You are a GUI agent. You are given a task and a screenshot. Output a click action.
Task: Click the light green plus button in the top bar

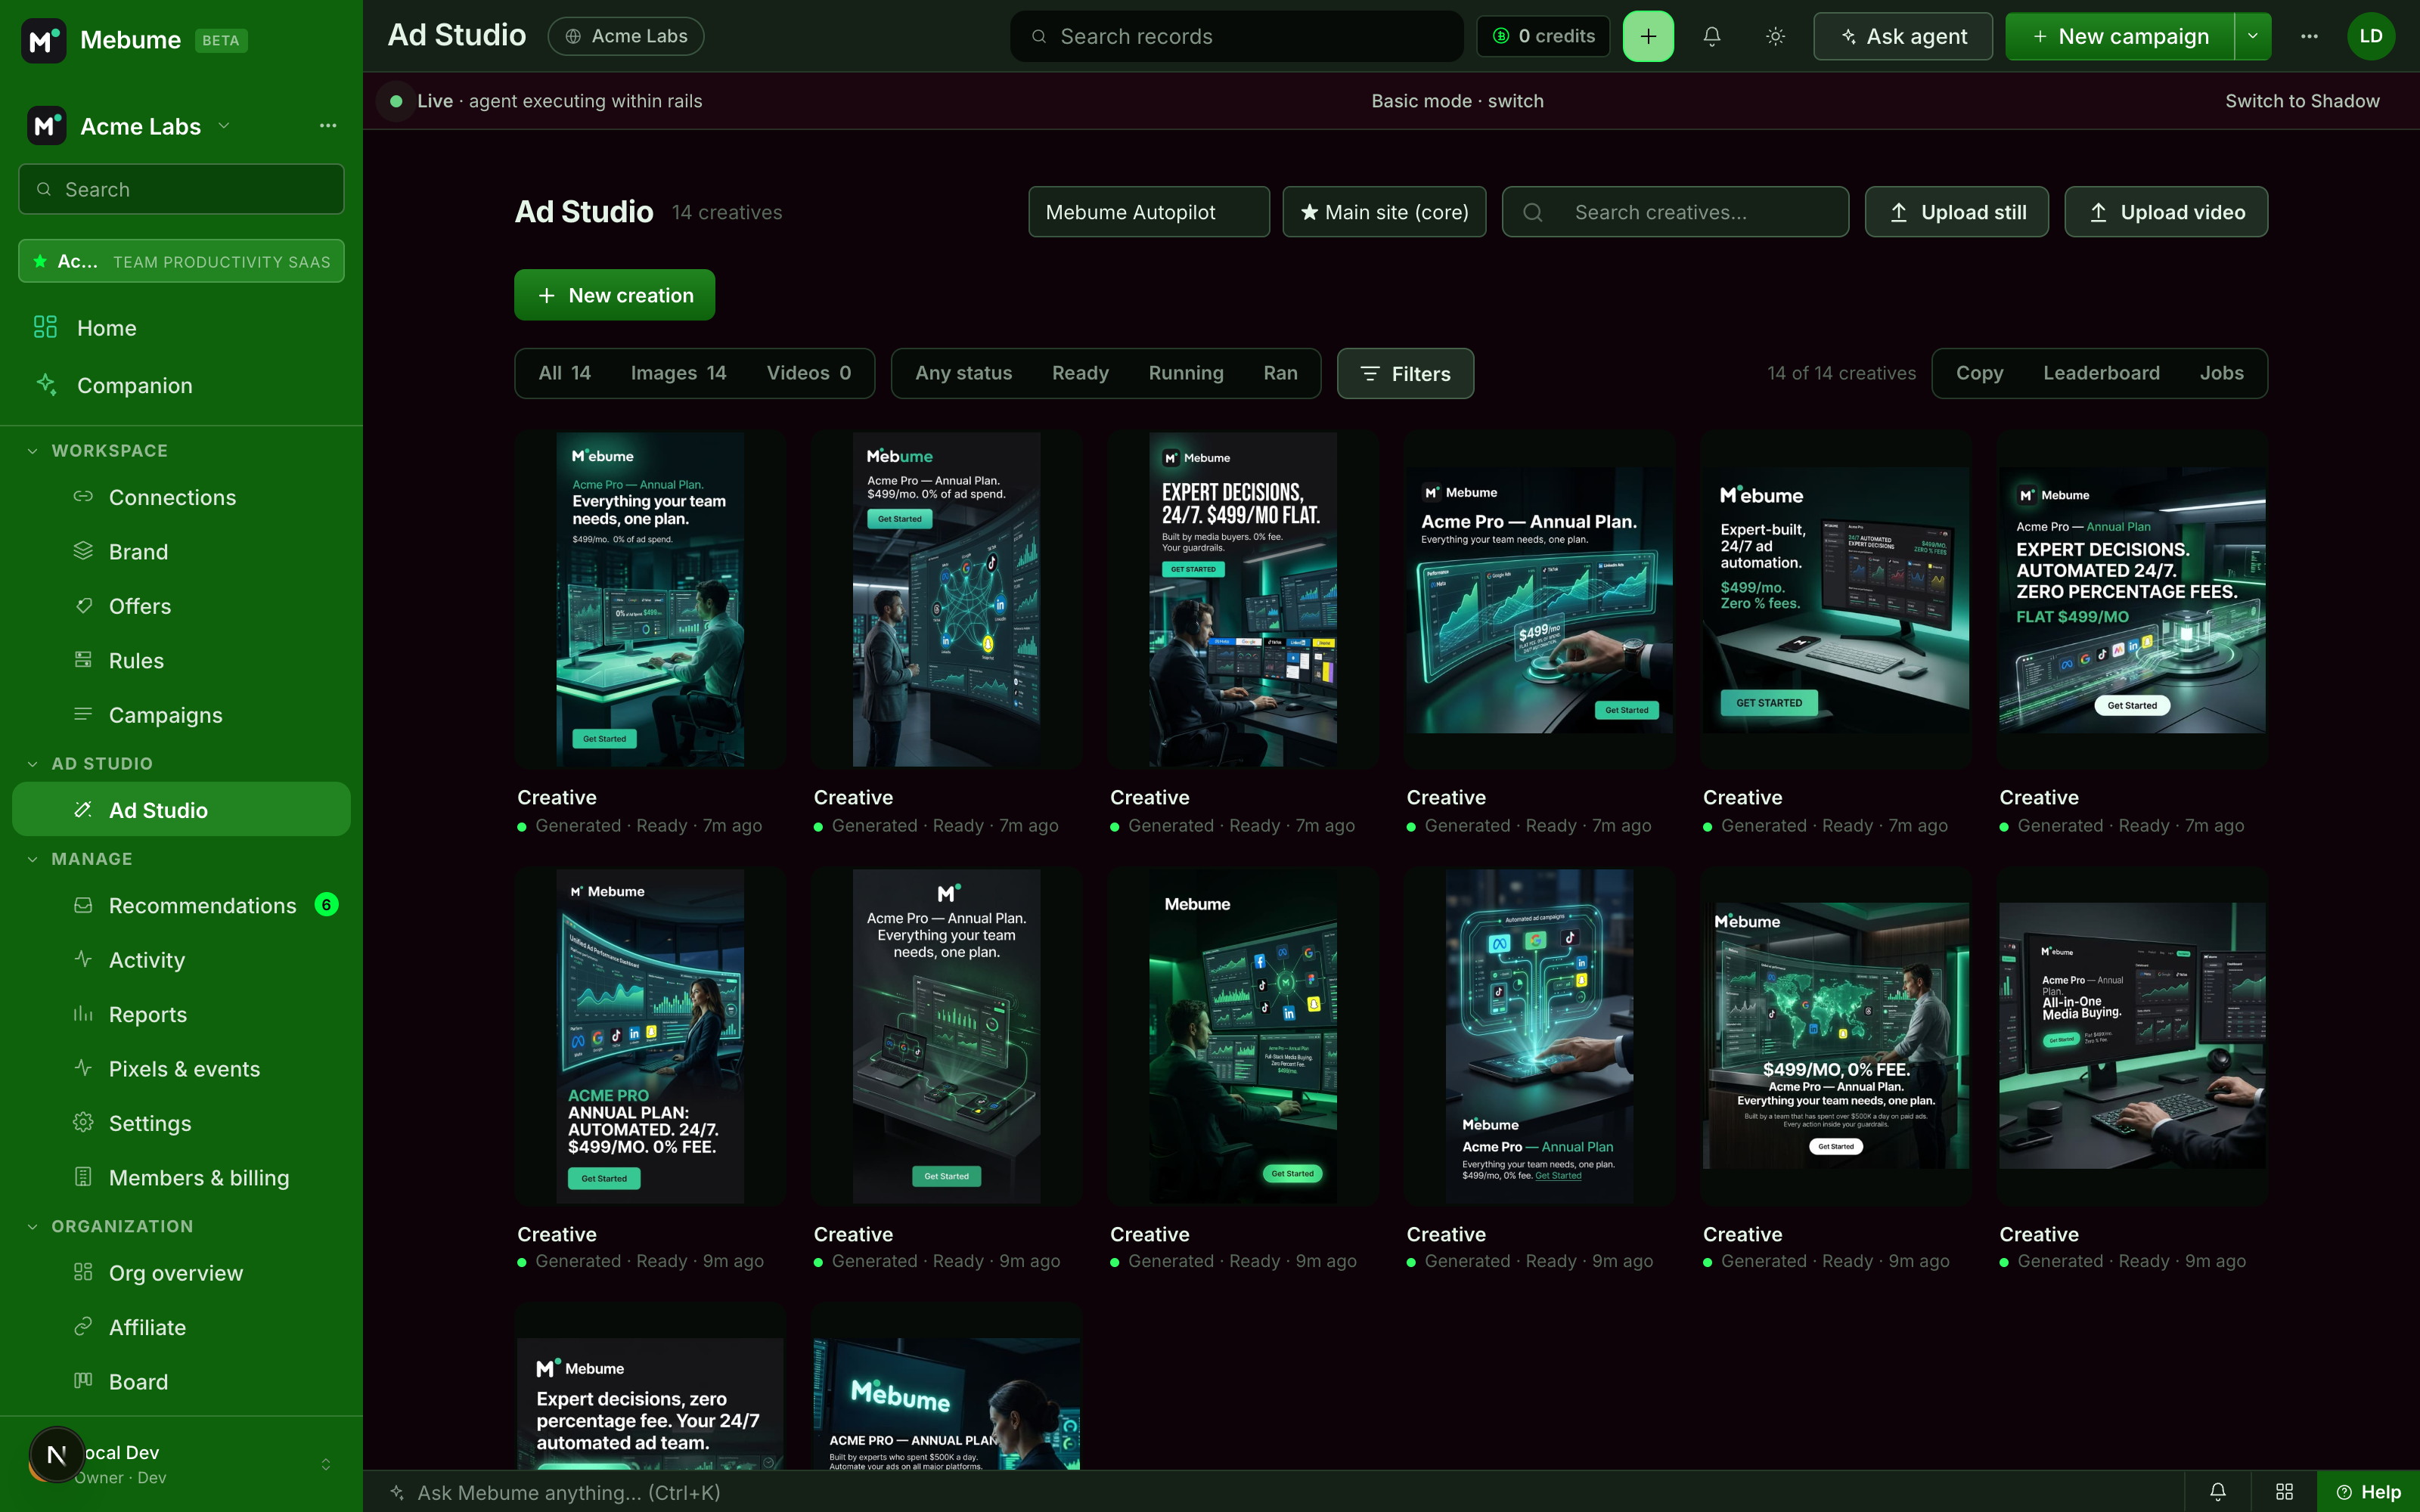(x=1648, y=36)
